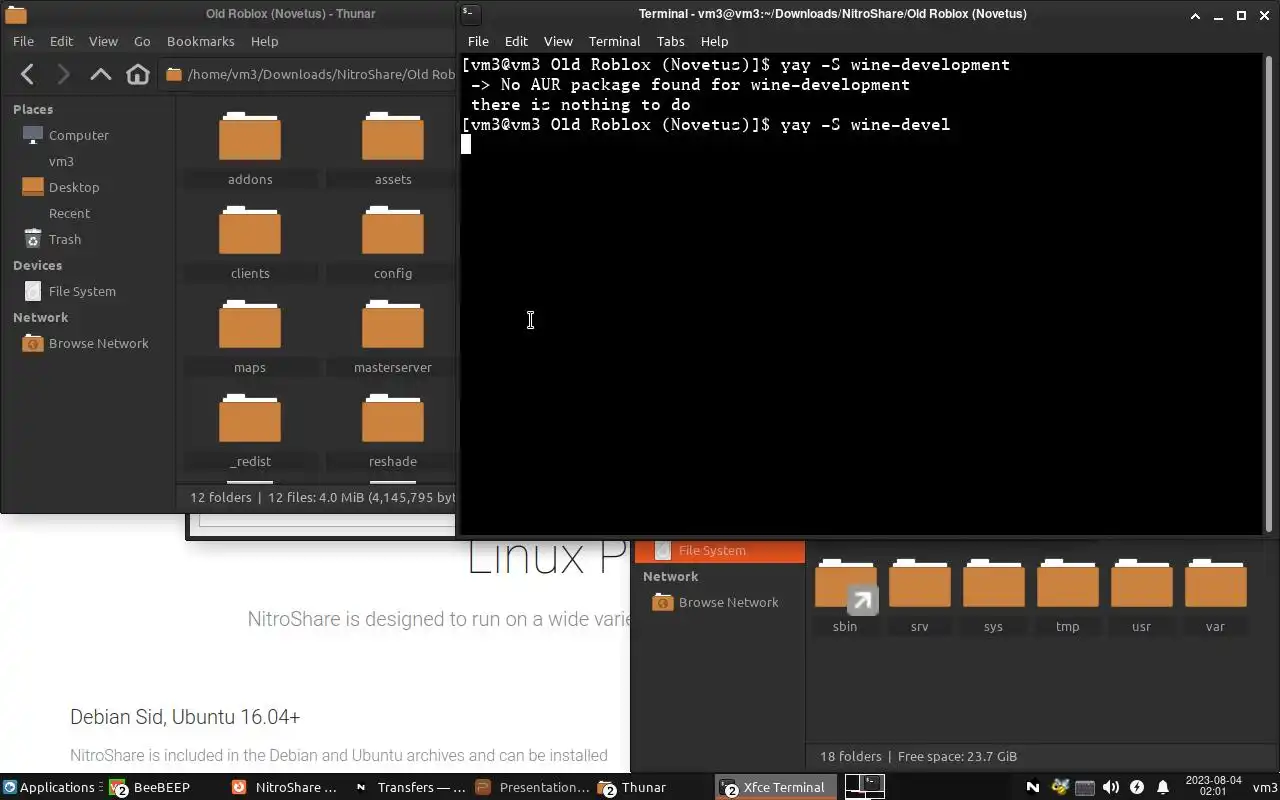Open the Terminal menu in Terminal menubar
The image size is (1280, 800).
tap(614, 41)
